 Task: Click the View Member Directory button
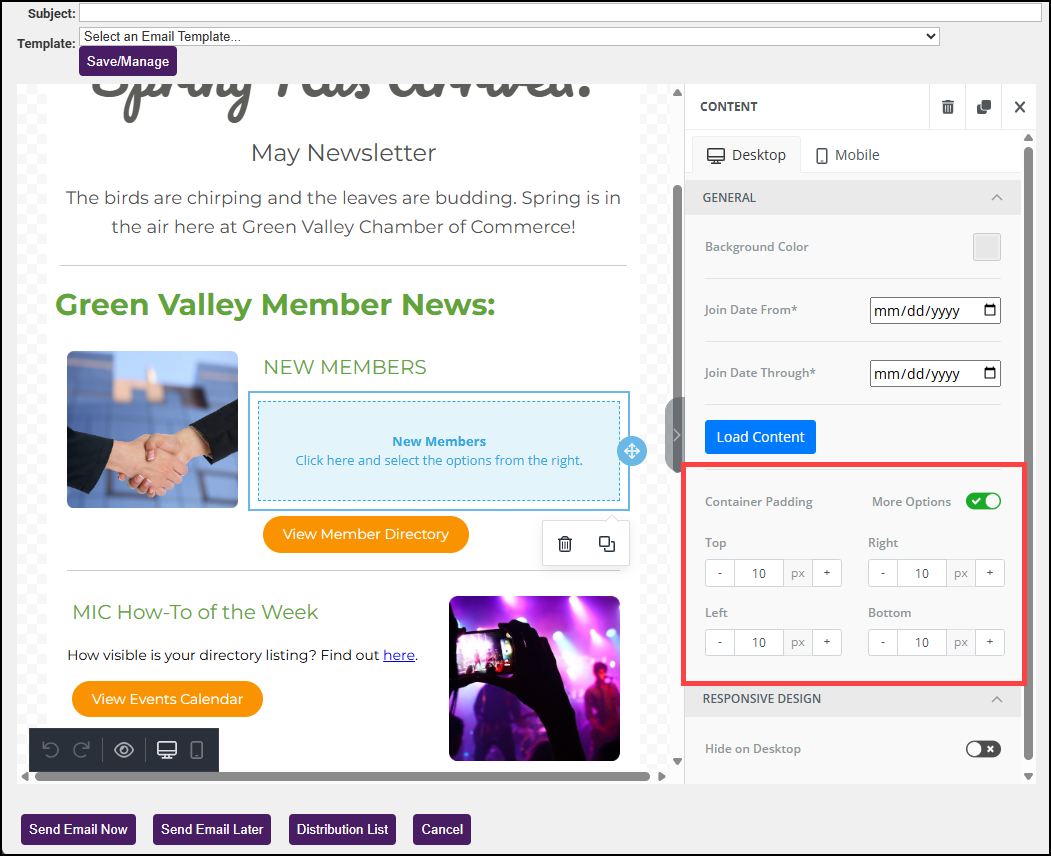pos(366,534)
